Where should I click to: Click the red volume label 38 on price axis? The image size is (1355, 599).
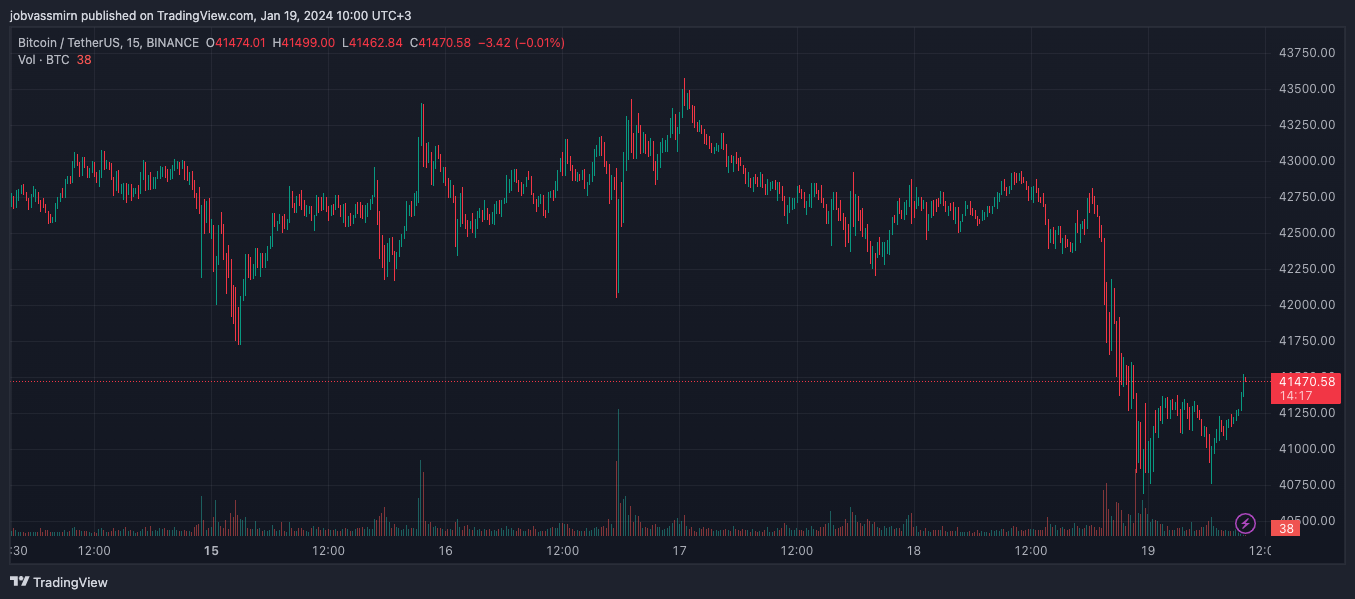[x=1284, y=527]
